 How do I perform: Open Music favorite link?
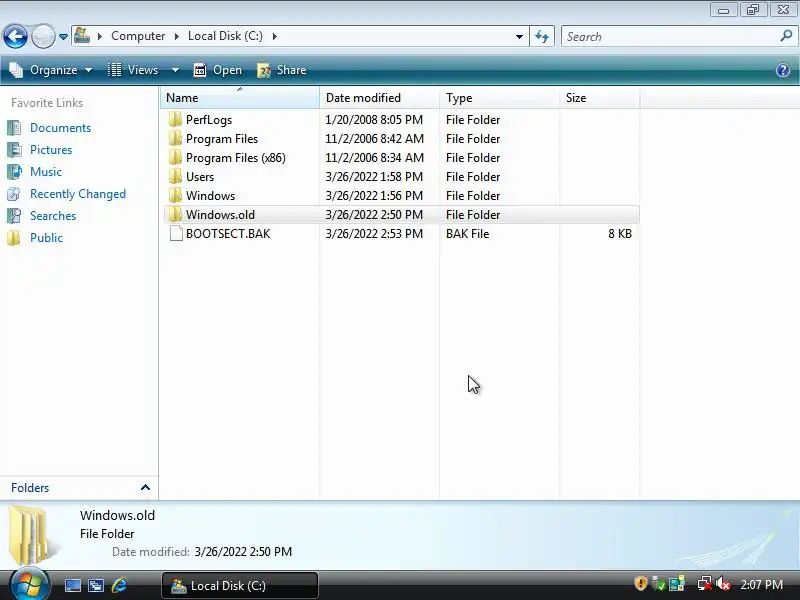[x=46, y=172]
